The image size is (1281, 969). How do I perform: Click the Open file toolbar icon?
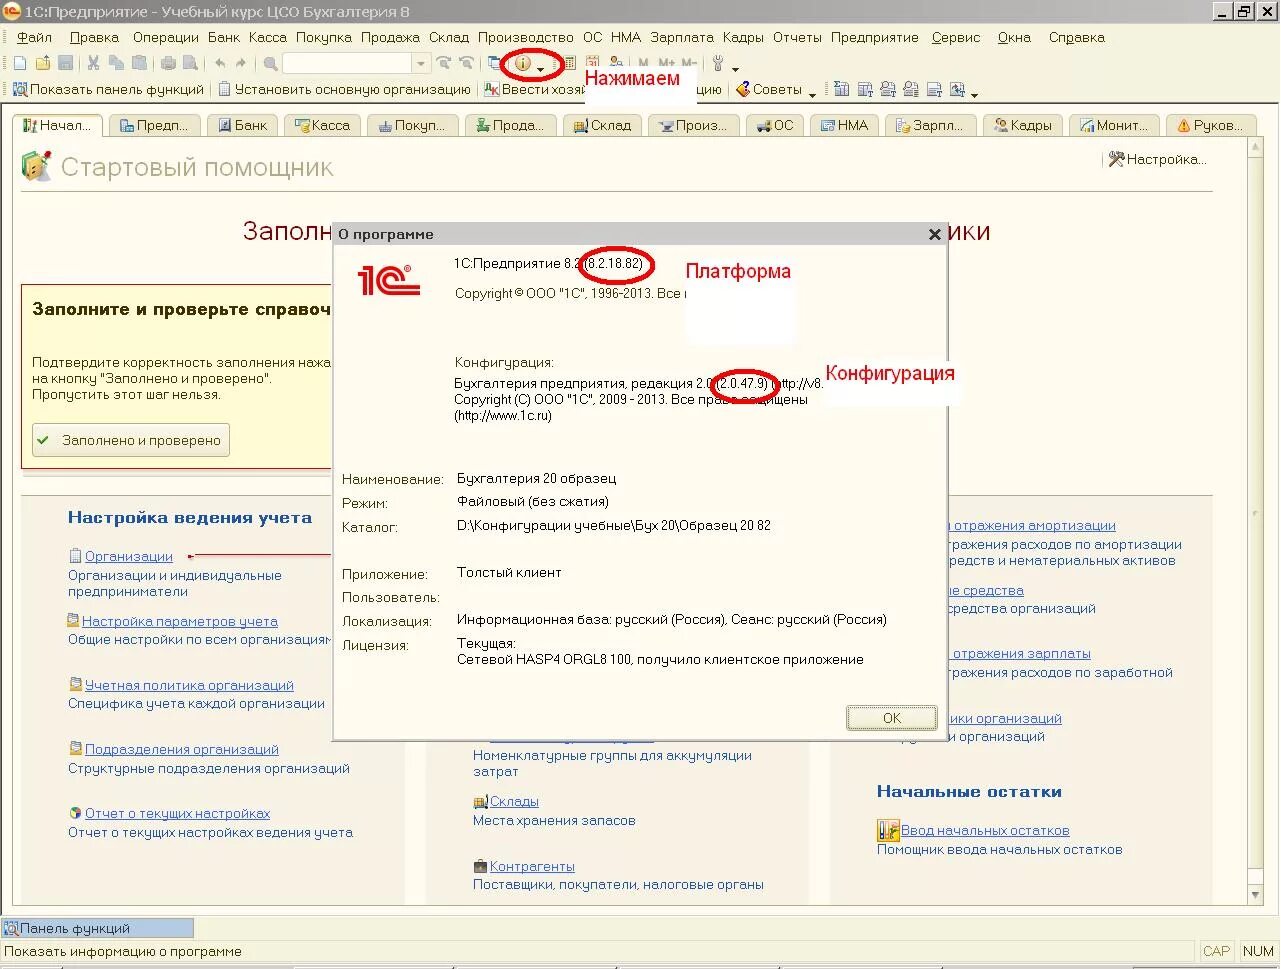click(x=43, y=63)
